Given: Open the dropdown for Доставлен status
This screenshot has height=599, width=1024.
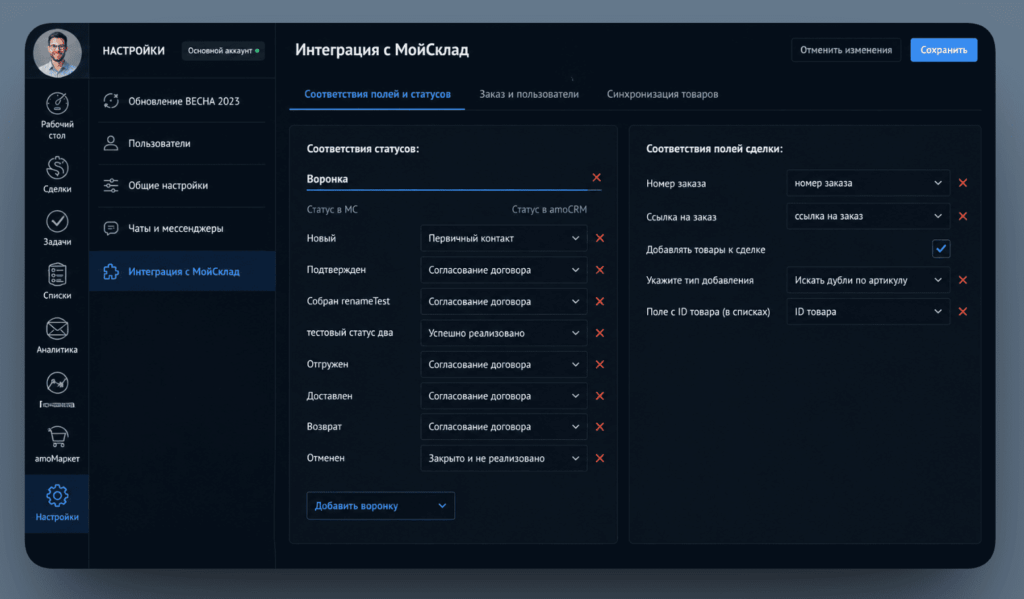Looking at the screenshot, I should 503,396.
